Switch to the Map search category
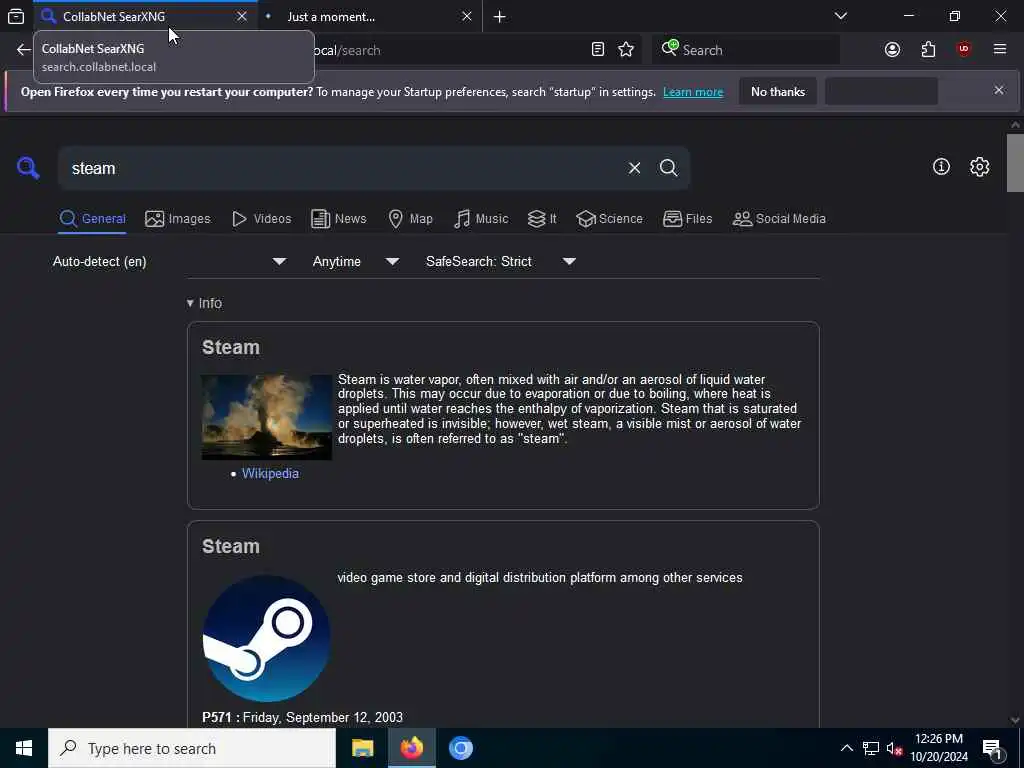 [x=410, y=219]
